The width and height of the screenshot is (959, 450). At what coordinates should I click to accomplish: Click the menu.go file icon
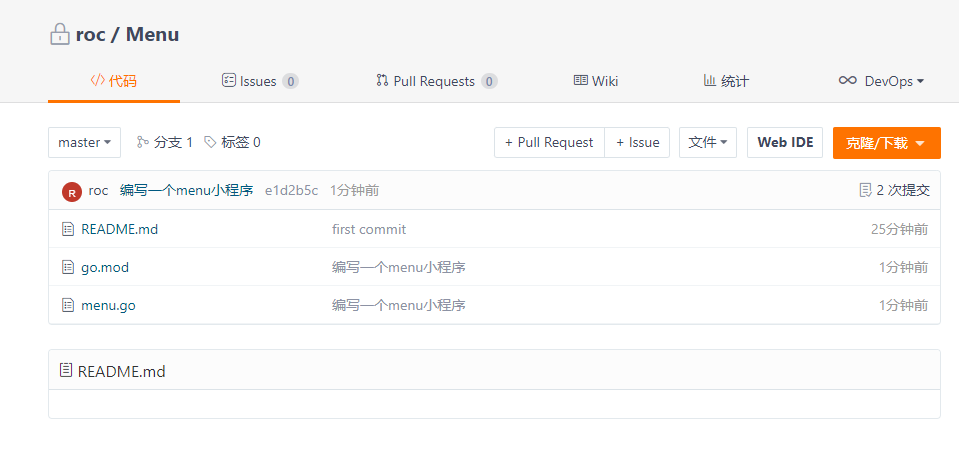point(68,305)
